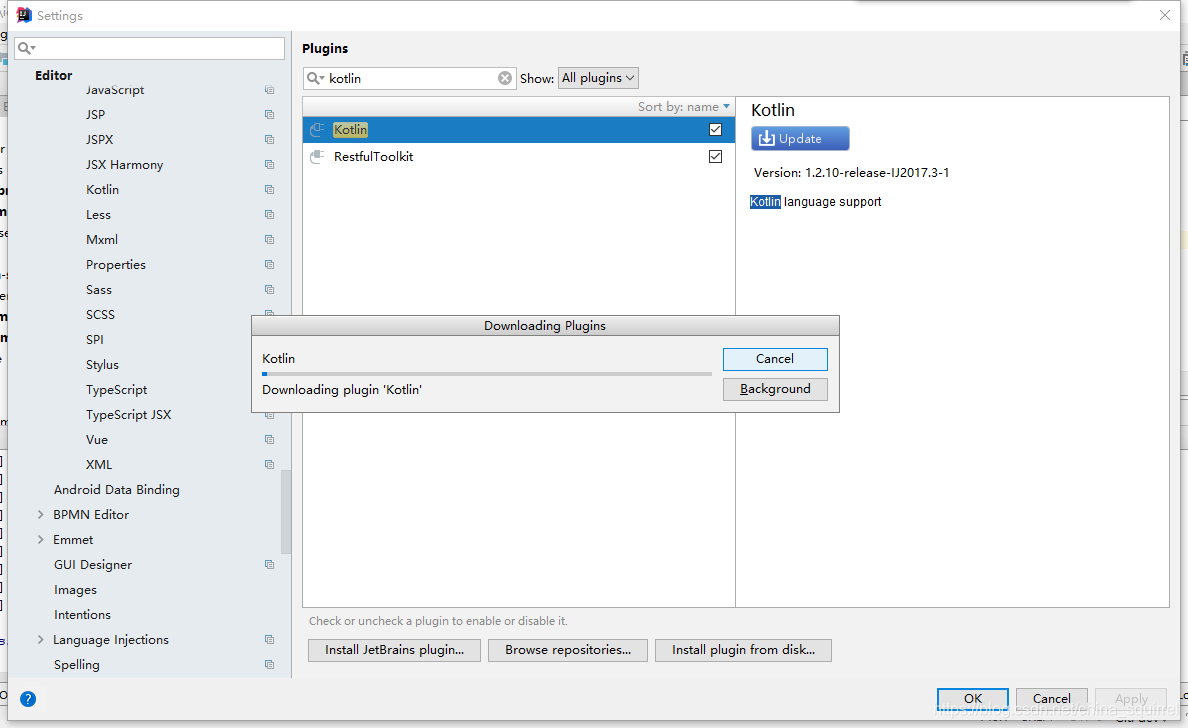Expand the Language Injections node

[x=41, y=639]
